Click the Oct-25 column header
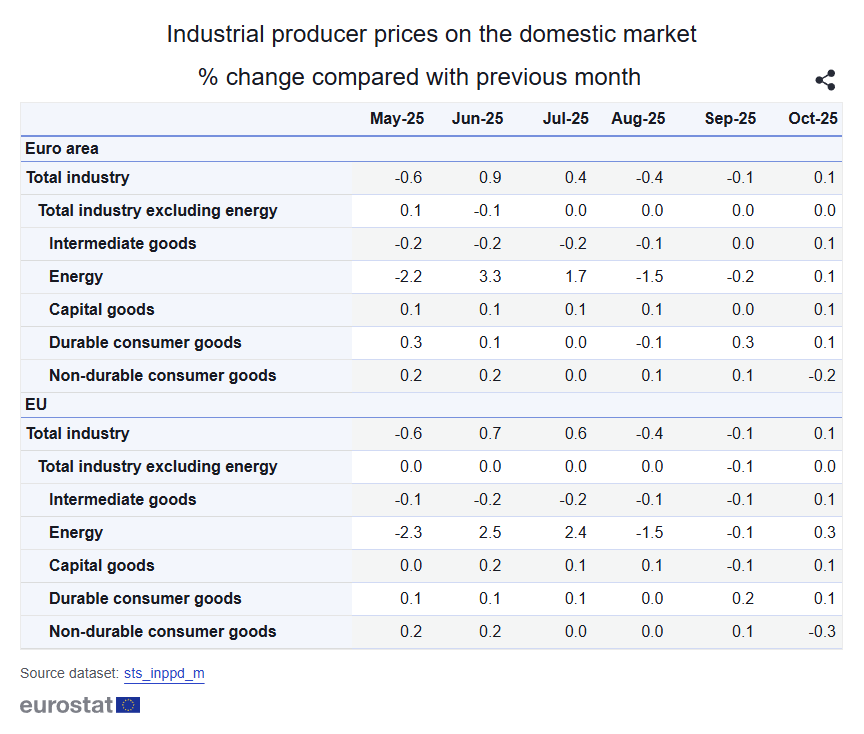The width and height of the screenshot is (864, 734). (x=812, y=119)
